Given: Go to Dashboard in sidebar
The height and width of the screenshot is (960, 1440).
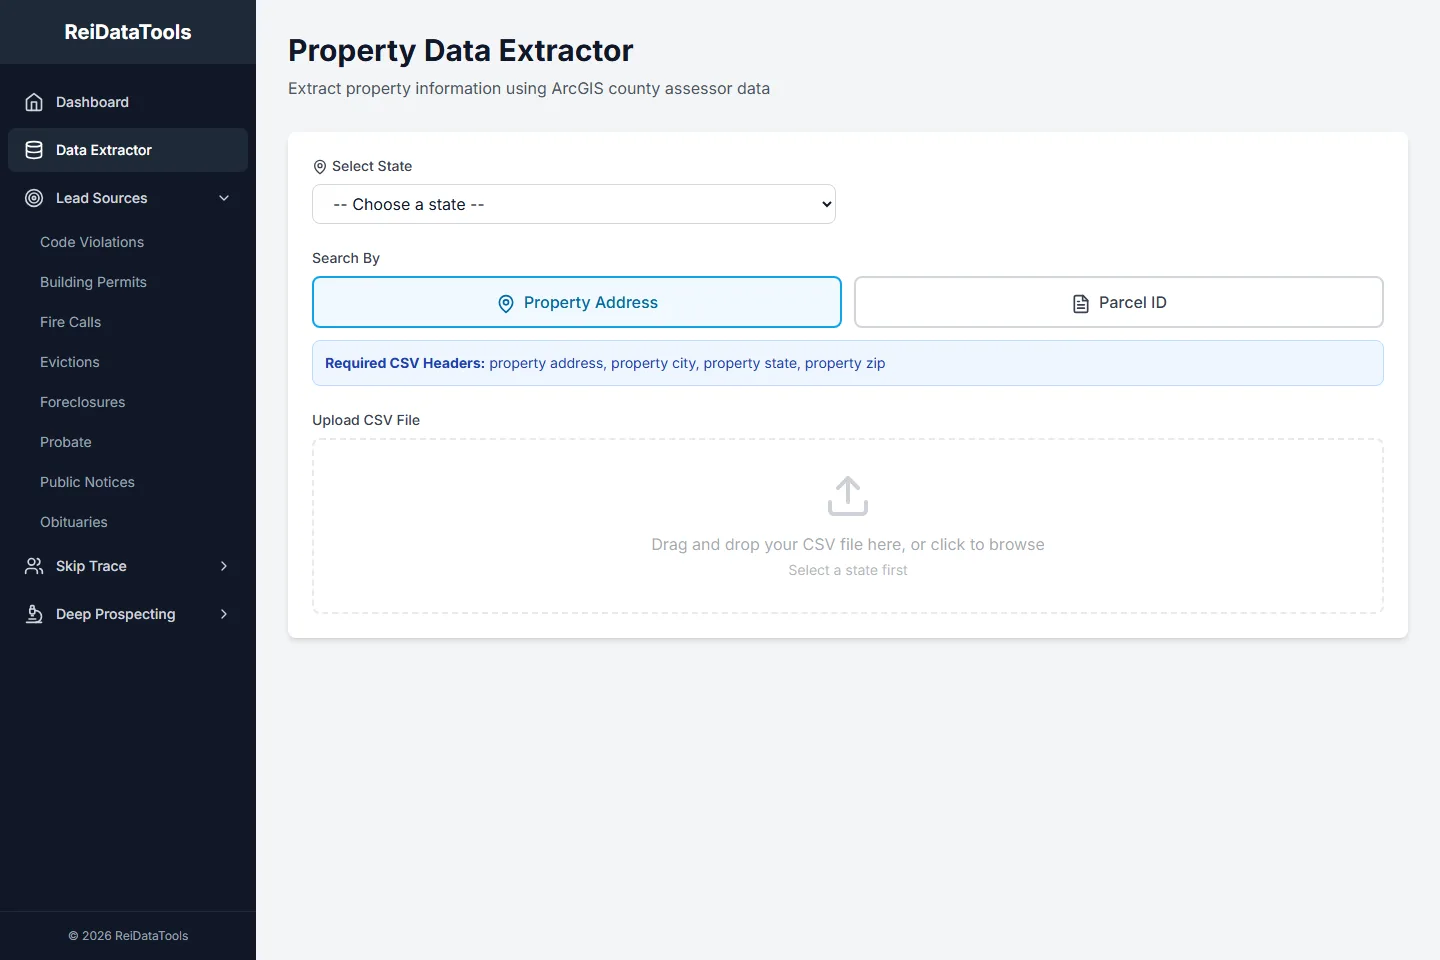Looking at the screenshot, I should [x=128, y=102].
